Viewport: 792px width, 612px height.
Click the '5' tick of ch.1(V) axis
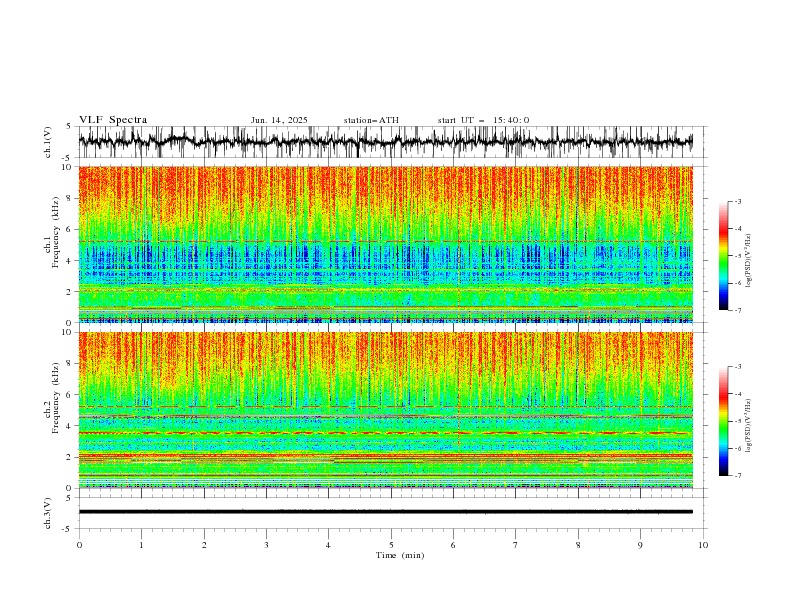70,127
